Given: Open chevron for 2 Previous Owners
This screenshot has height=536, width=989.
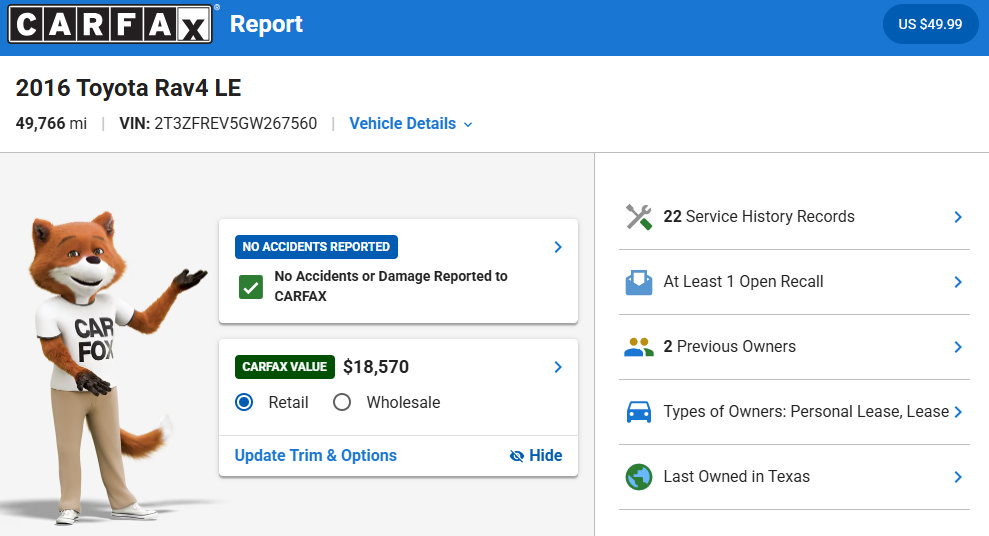Looking at the screenshot, I should tap(957, 347).
